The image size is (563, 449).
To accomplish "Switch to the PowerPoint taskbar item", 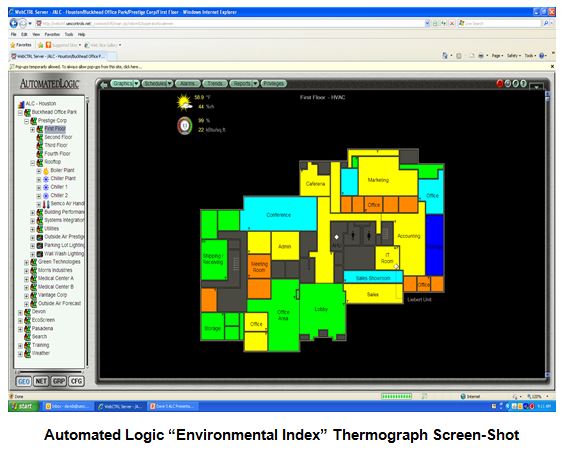I will click(173, 406).
